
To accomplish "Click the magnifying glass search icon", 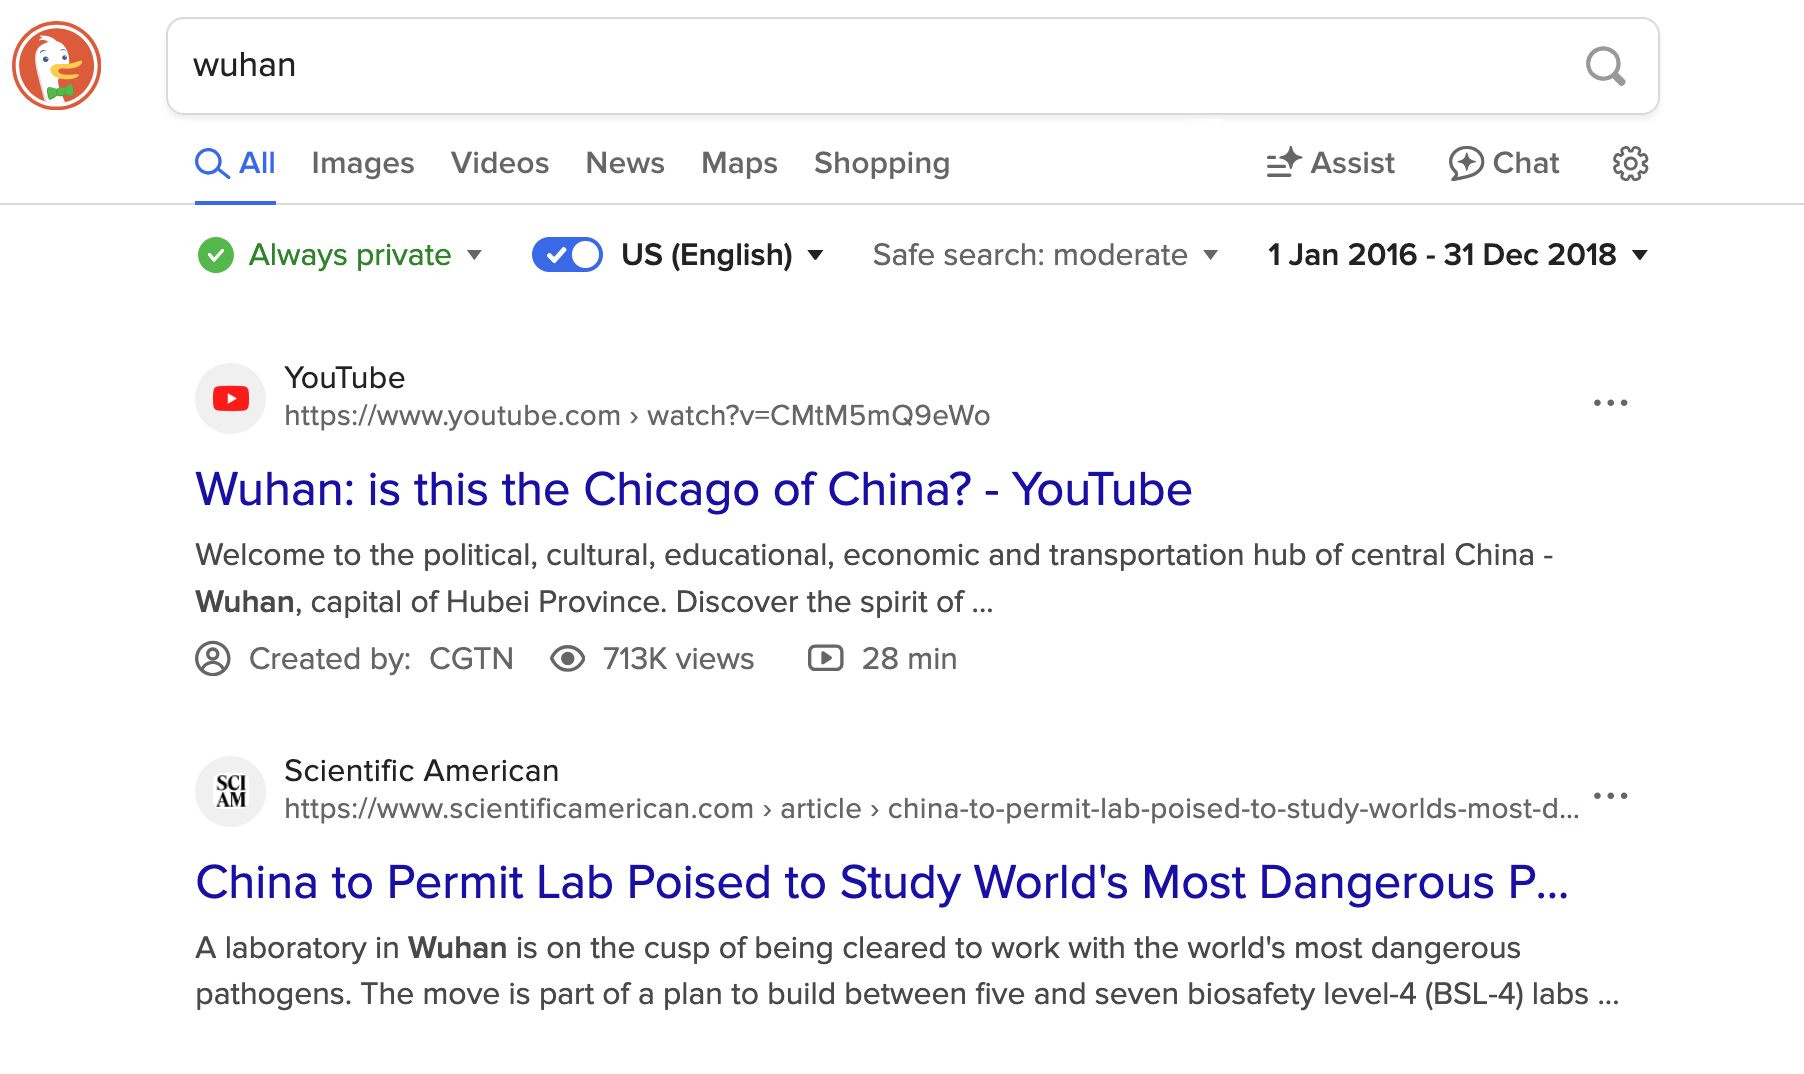I will click(x=1604, y=67).
